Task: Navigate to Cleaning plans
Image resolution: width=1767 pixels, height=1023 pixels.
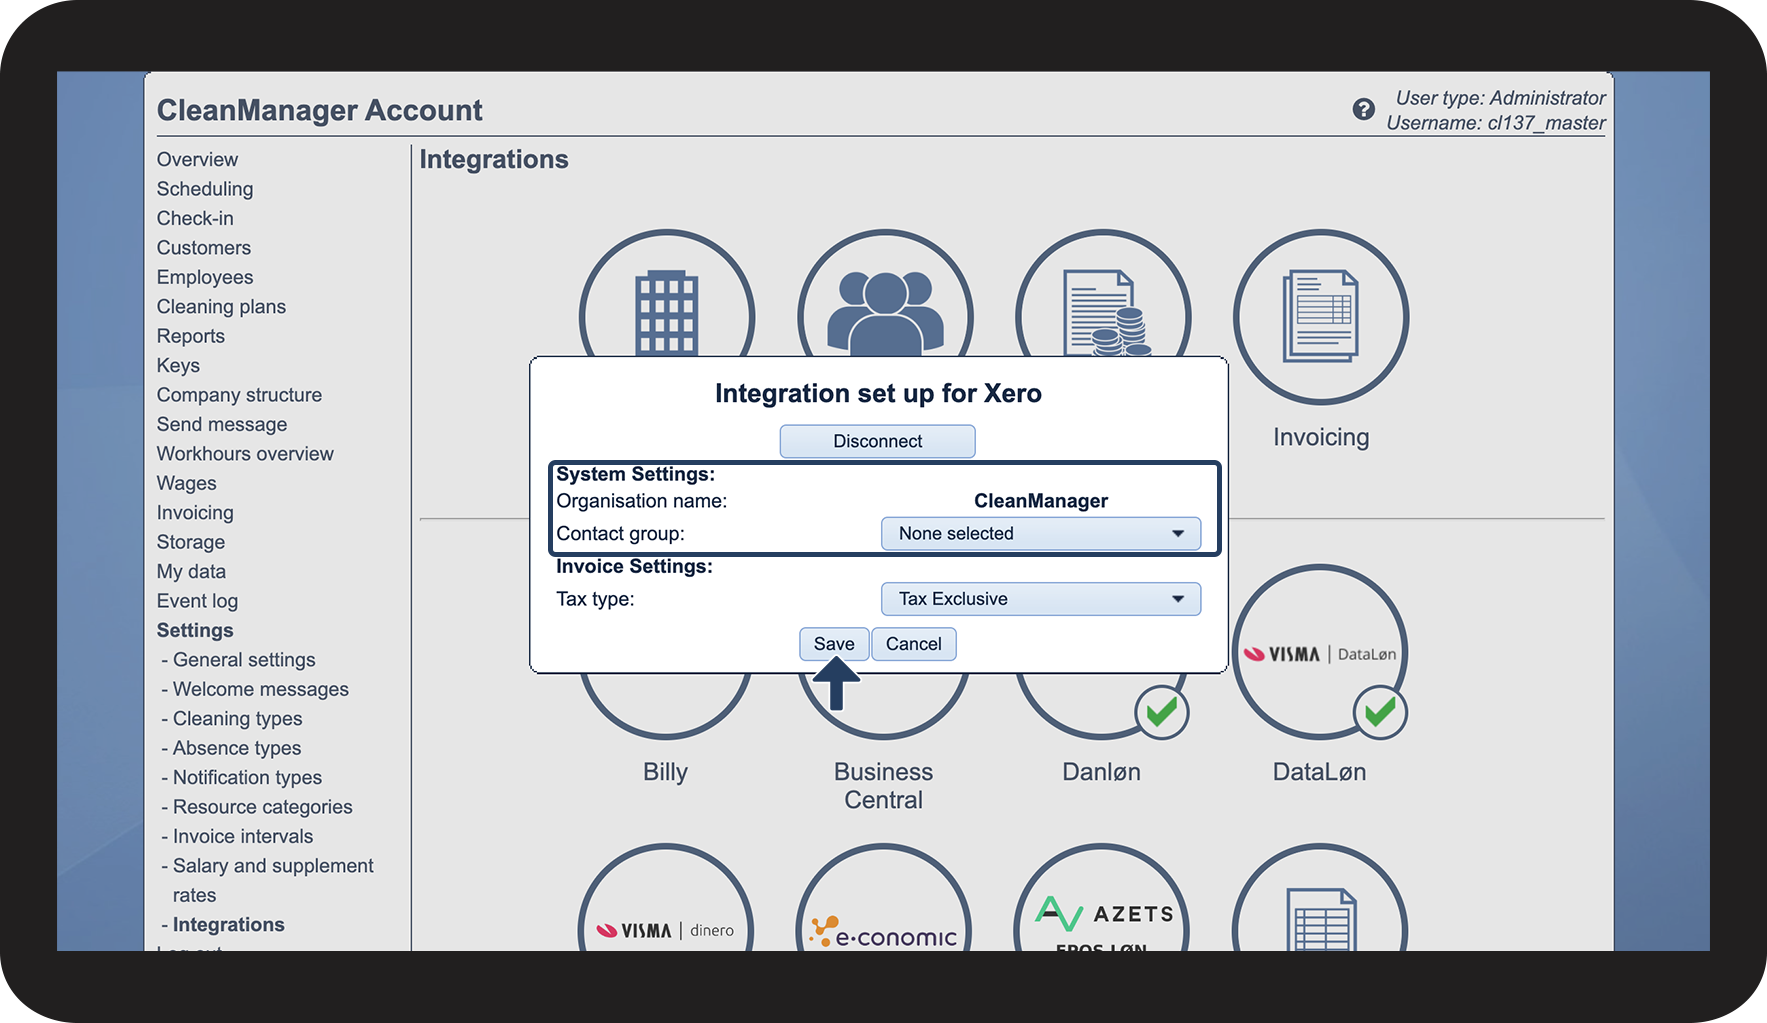Action: click(x=221, y=307)
